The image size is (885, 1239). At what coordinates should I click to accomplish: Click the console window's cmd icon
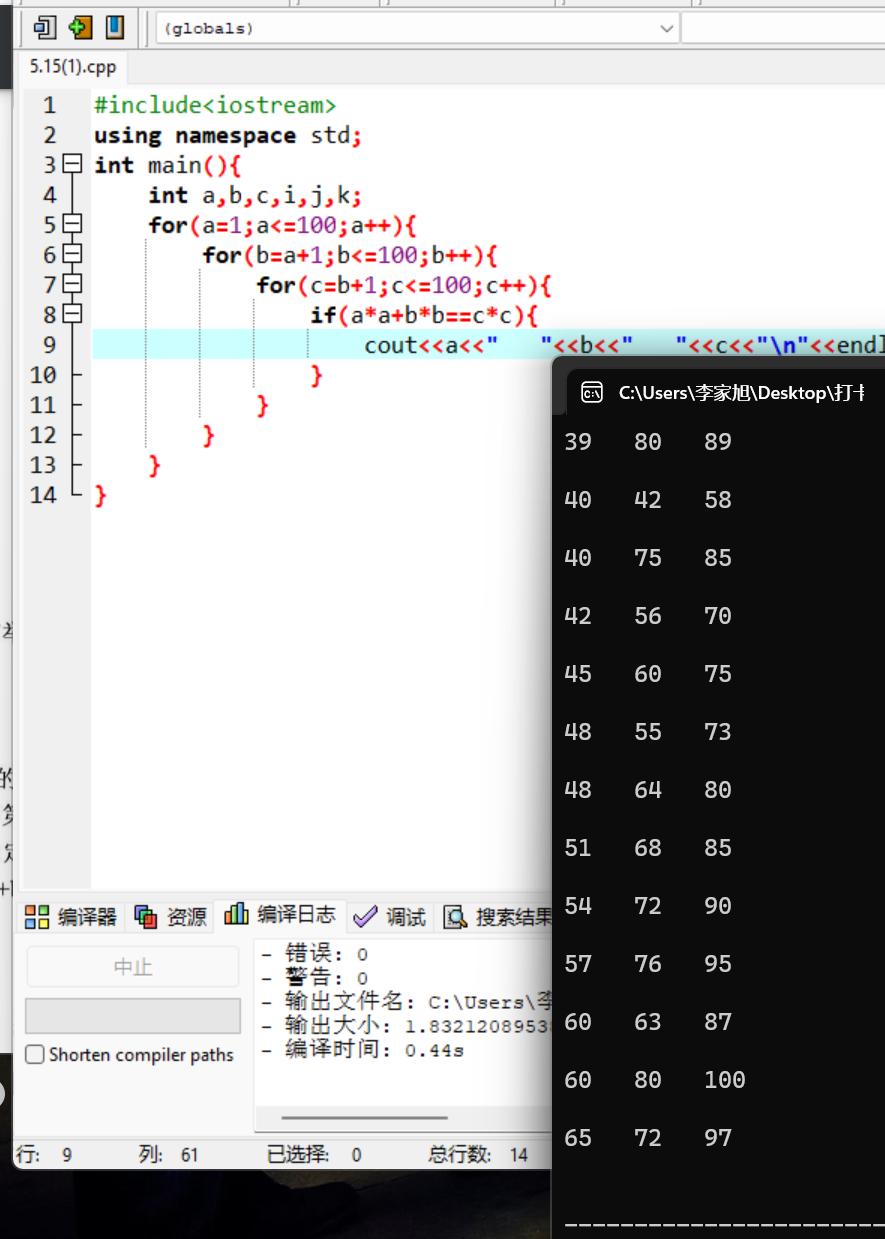592,393
